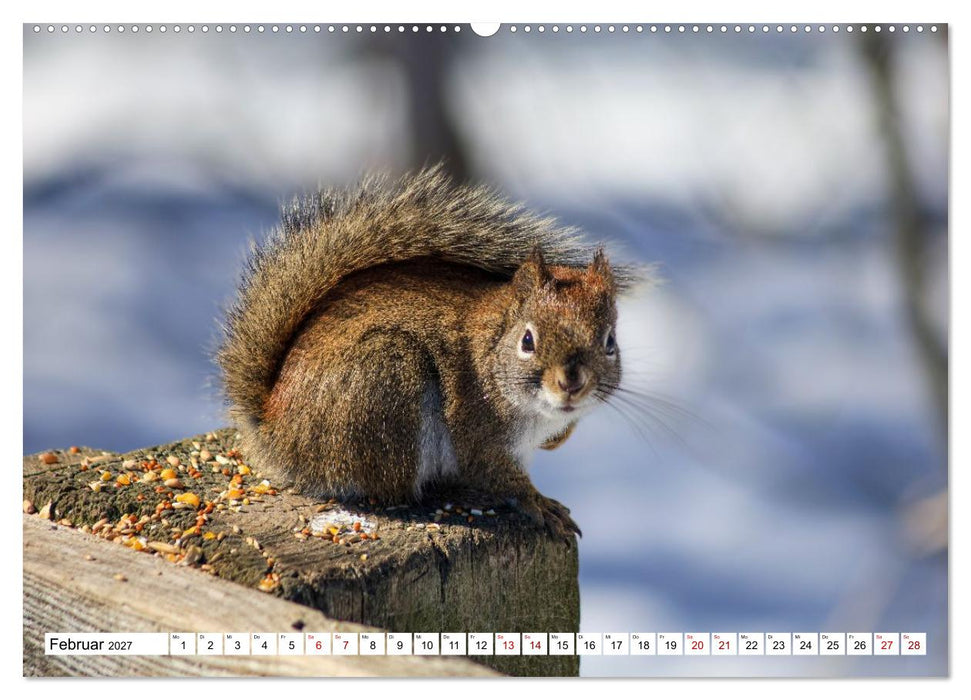Choose date 12 in the date row
Screen dimensions: 971x700
[481, 644]
